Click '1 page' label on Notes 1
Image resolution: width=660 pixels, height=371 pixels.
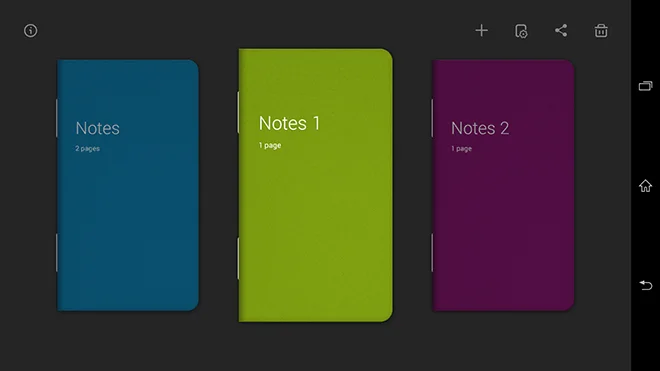[270, 145]
